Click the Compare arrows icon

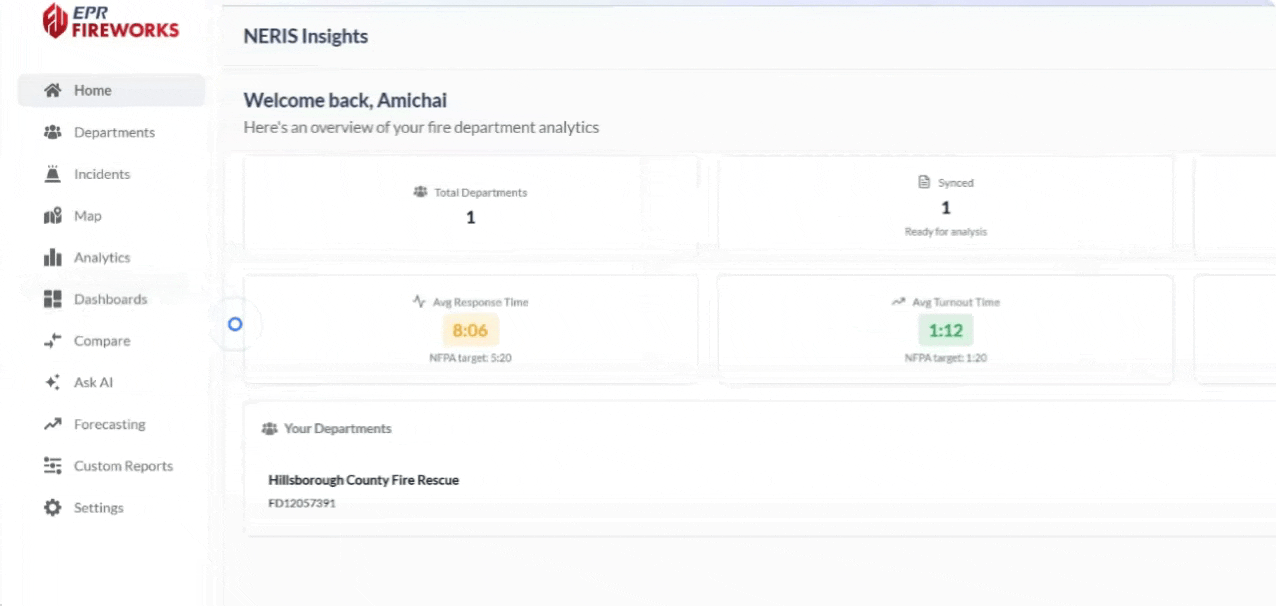53,341
